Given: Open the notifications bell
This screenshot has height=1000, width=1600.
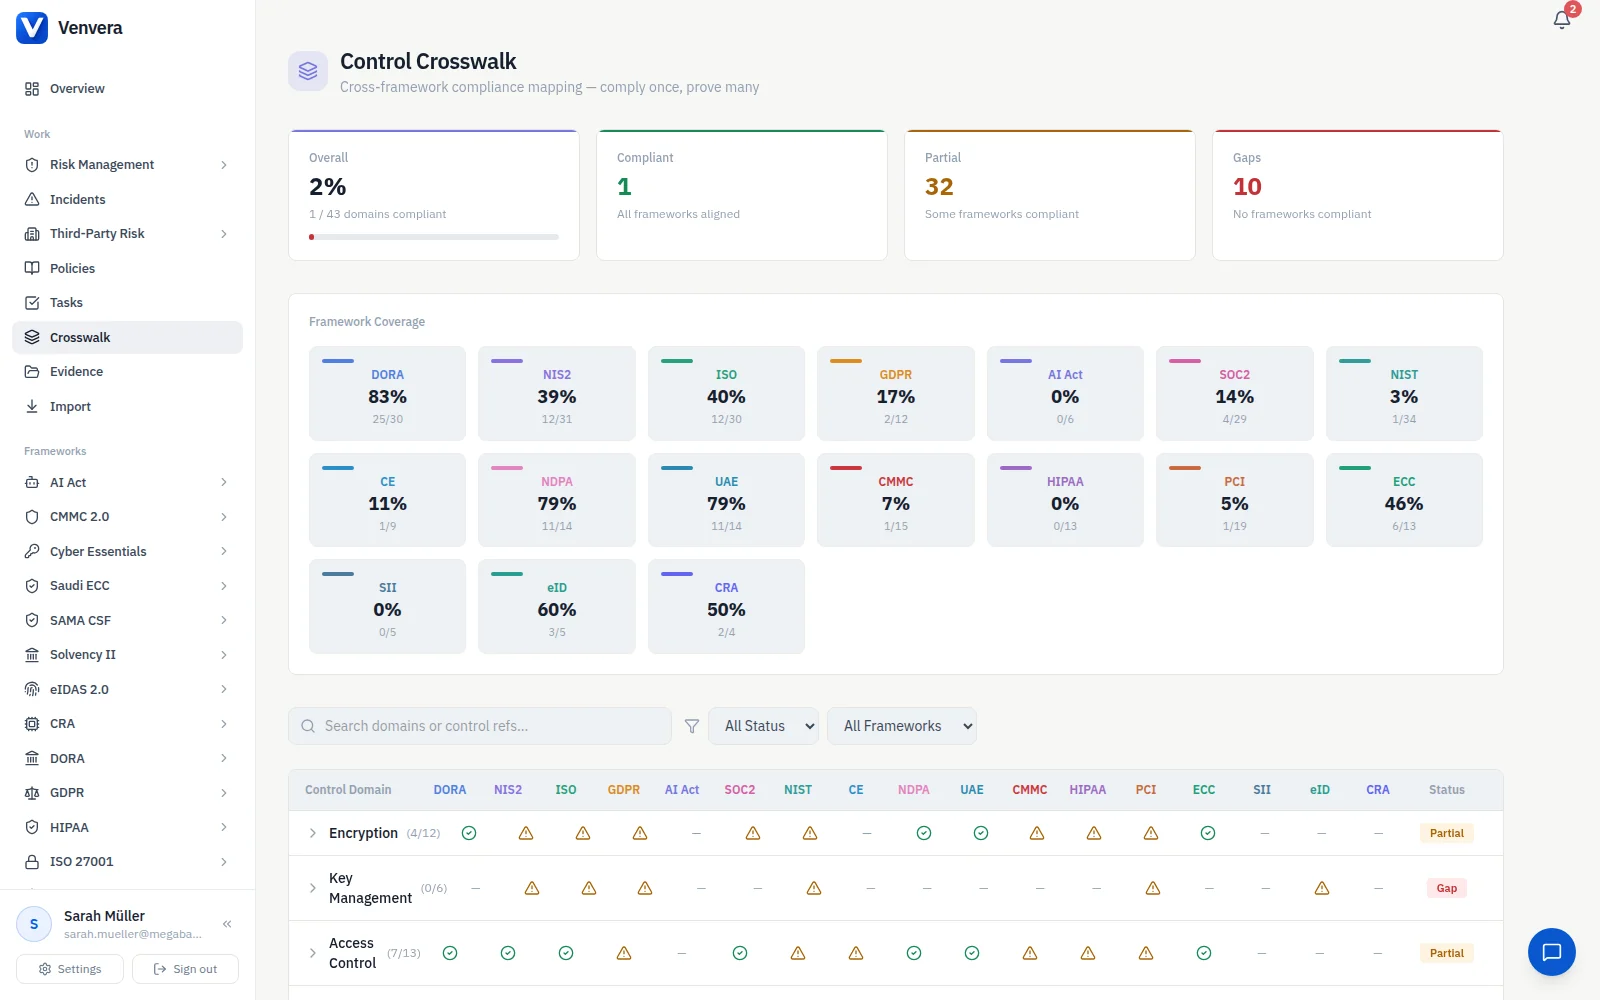Looking at the screenshot, I should (1562, 20).
